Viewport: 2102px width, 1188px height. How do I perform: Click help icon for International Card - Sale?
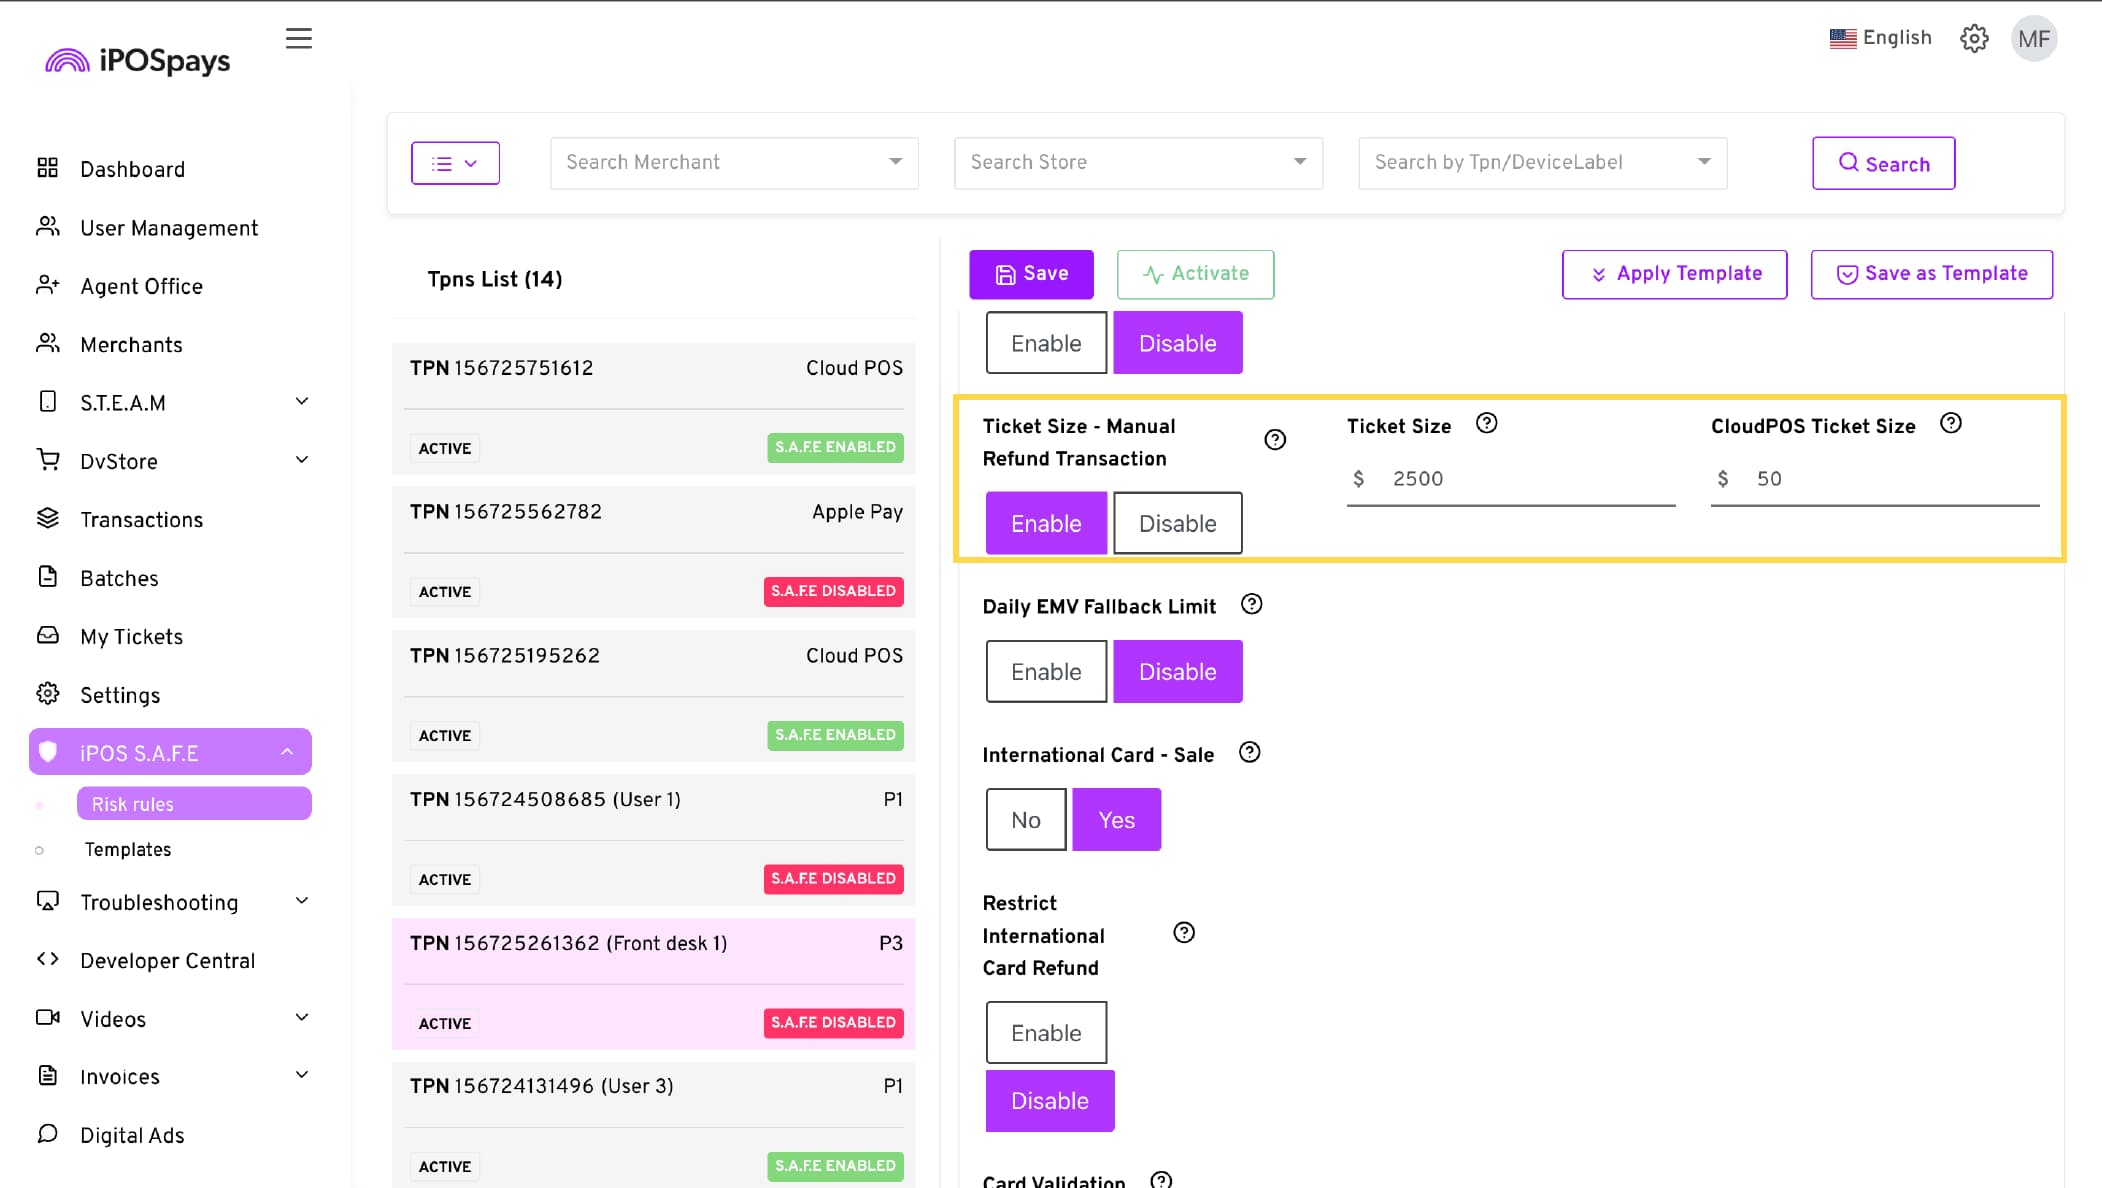click(1249, 753)
